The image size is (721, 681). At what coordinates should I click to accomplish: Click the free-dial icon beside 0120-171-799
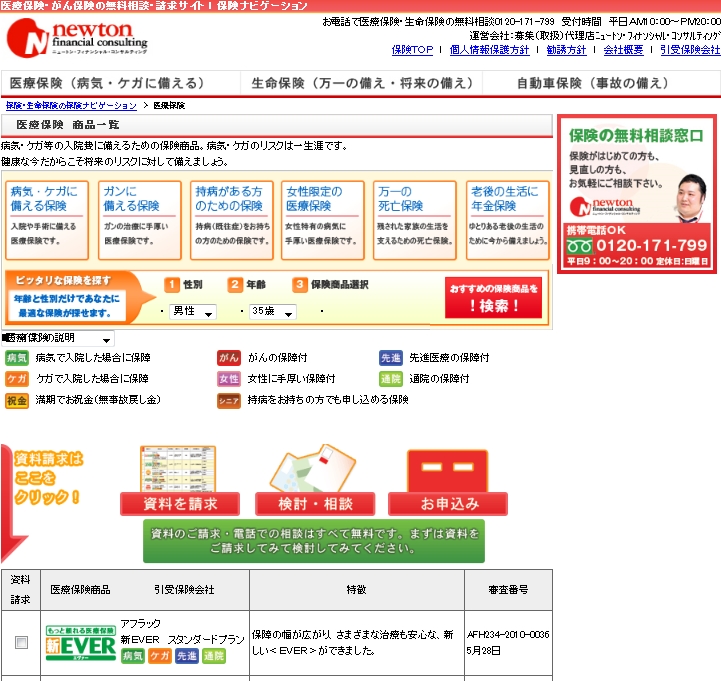[579, 246]
